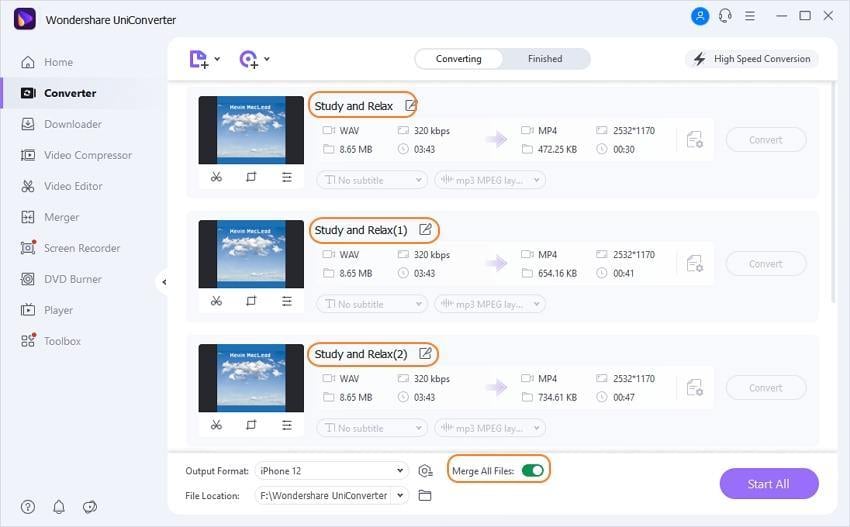Click Study and Relax(2) video thumbnail

click(x=251, y=378)
